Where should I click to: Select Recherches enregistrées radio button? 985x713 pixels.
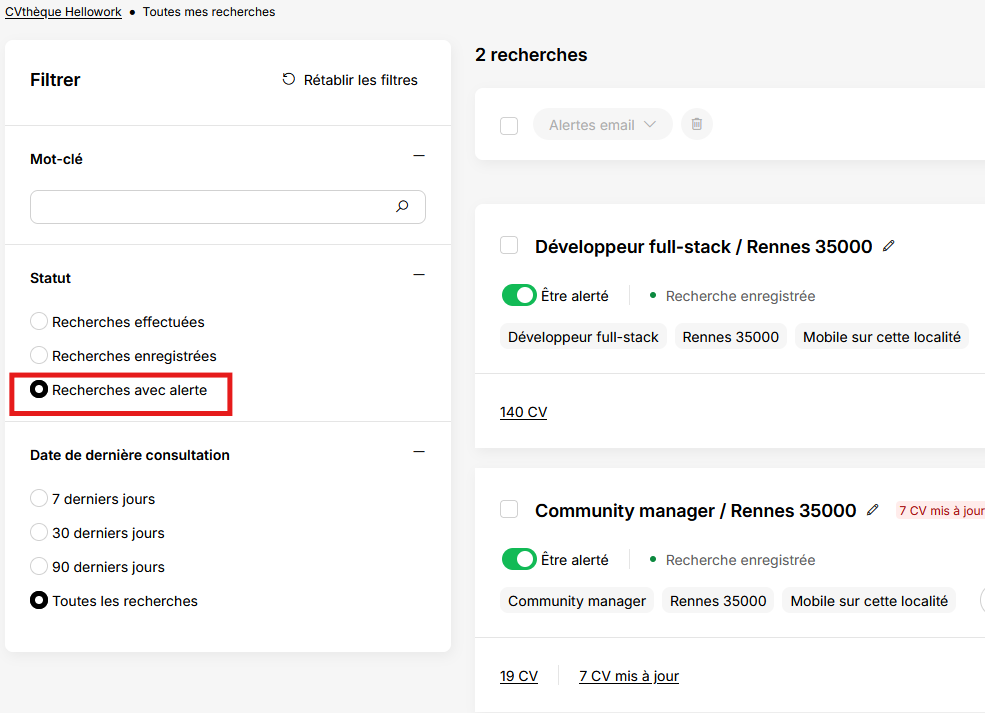(x=39, y=355)
